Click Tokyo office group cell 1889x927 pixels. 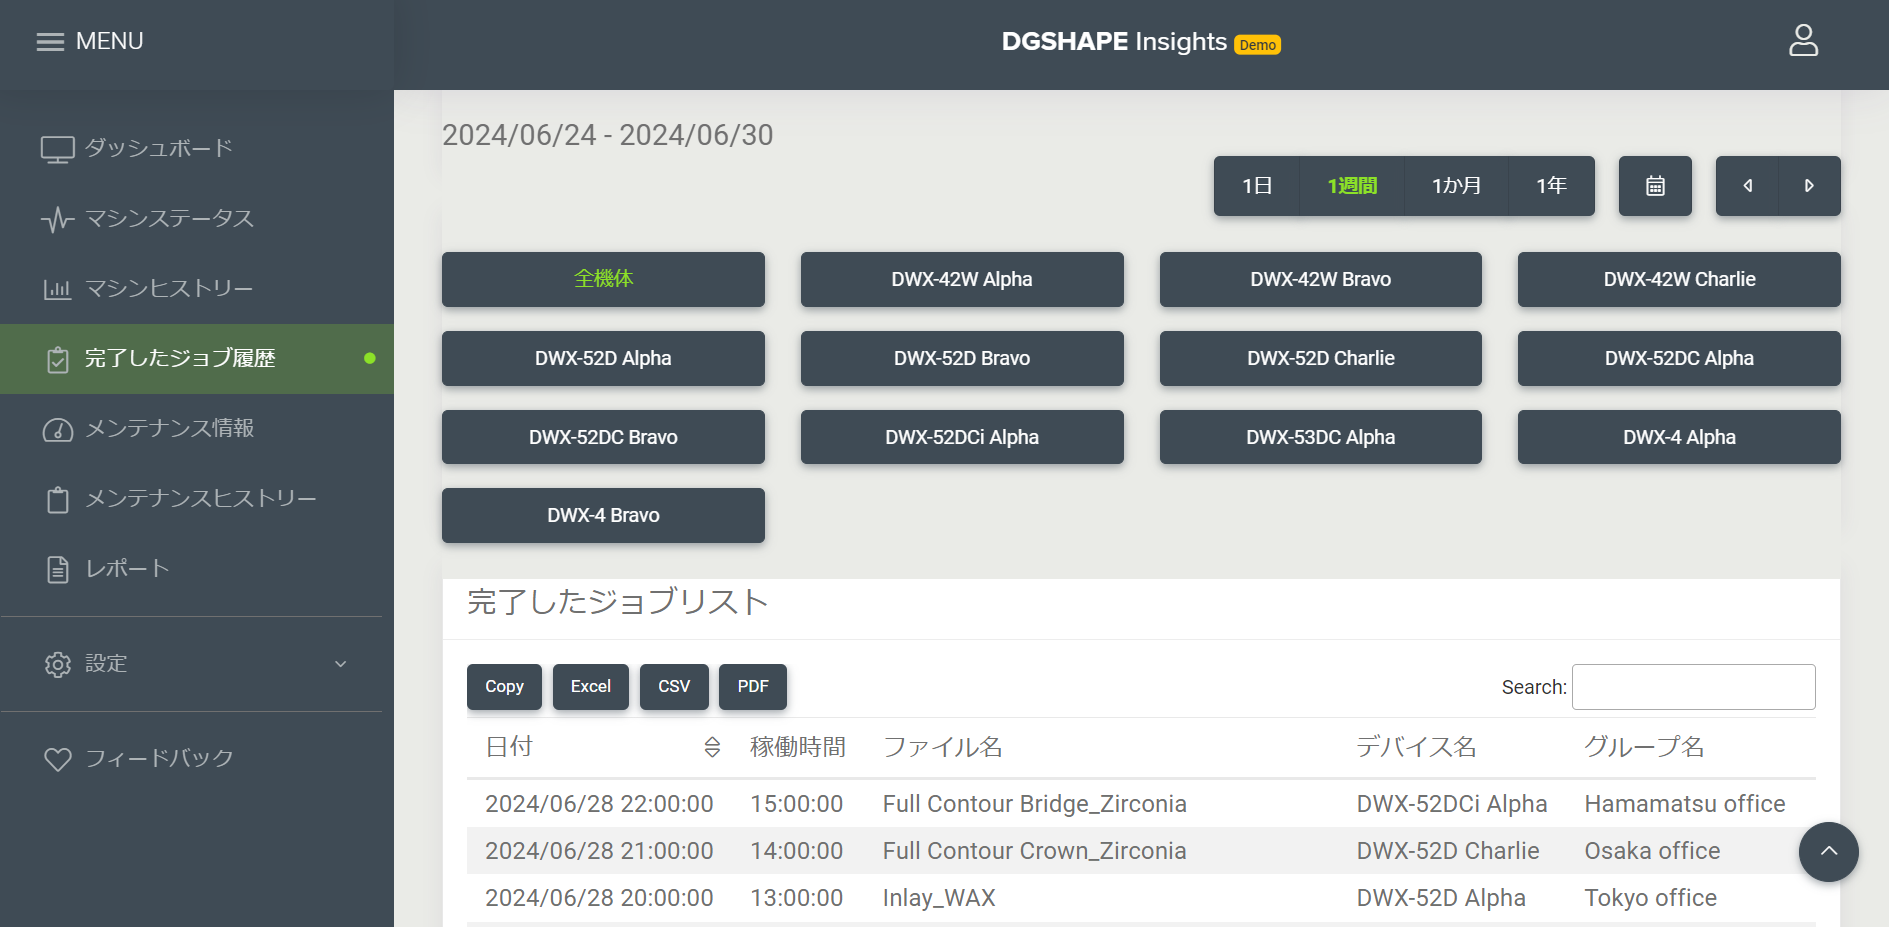point(1650,898)
